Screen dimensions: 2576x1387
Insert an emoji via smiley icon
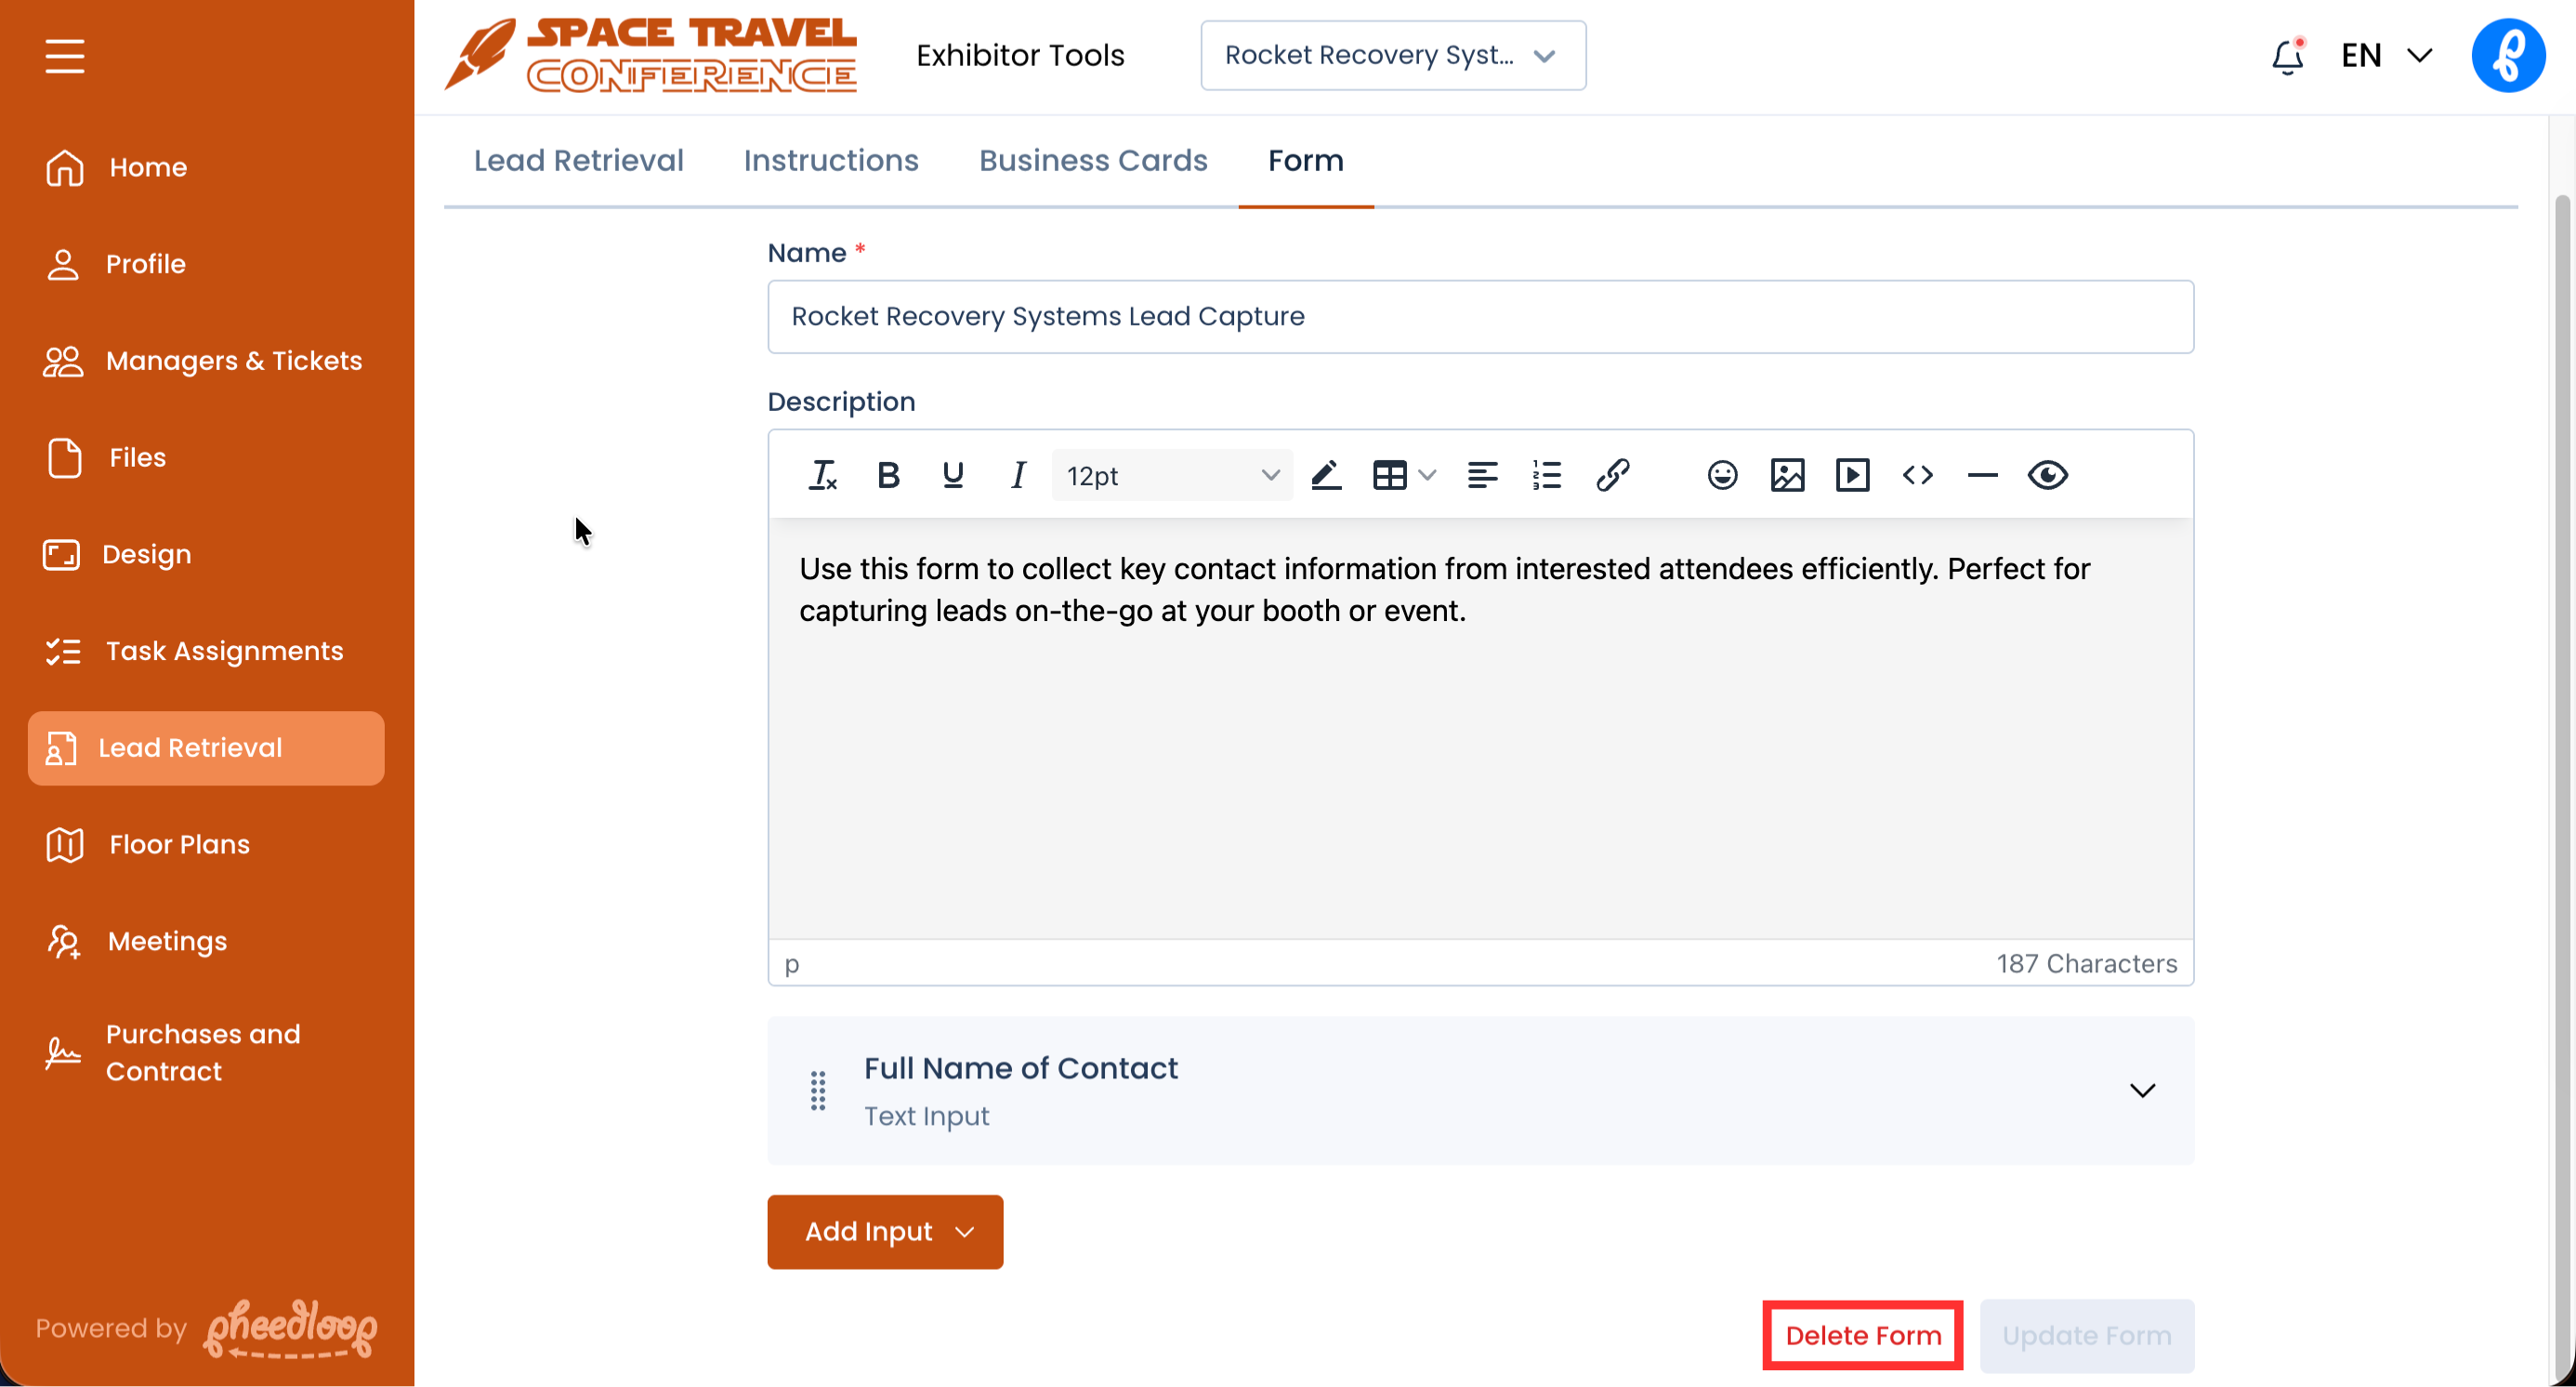[x=1721, y=475]
